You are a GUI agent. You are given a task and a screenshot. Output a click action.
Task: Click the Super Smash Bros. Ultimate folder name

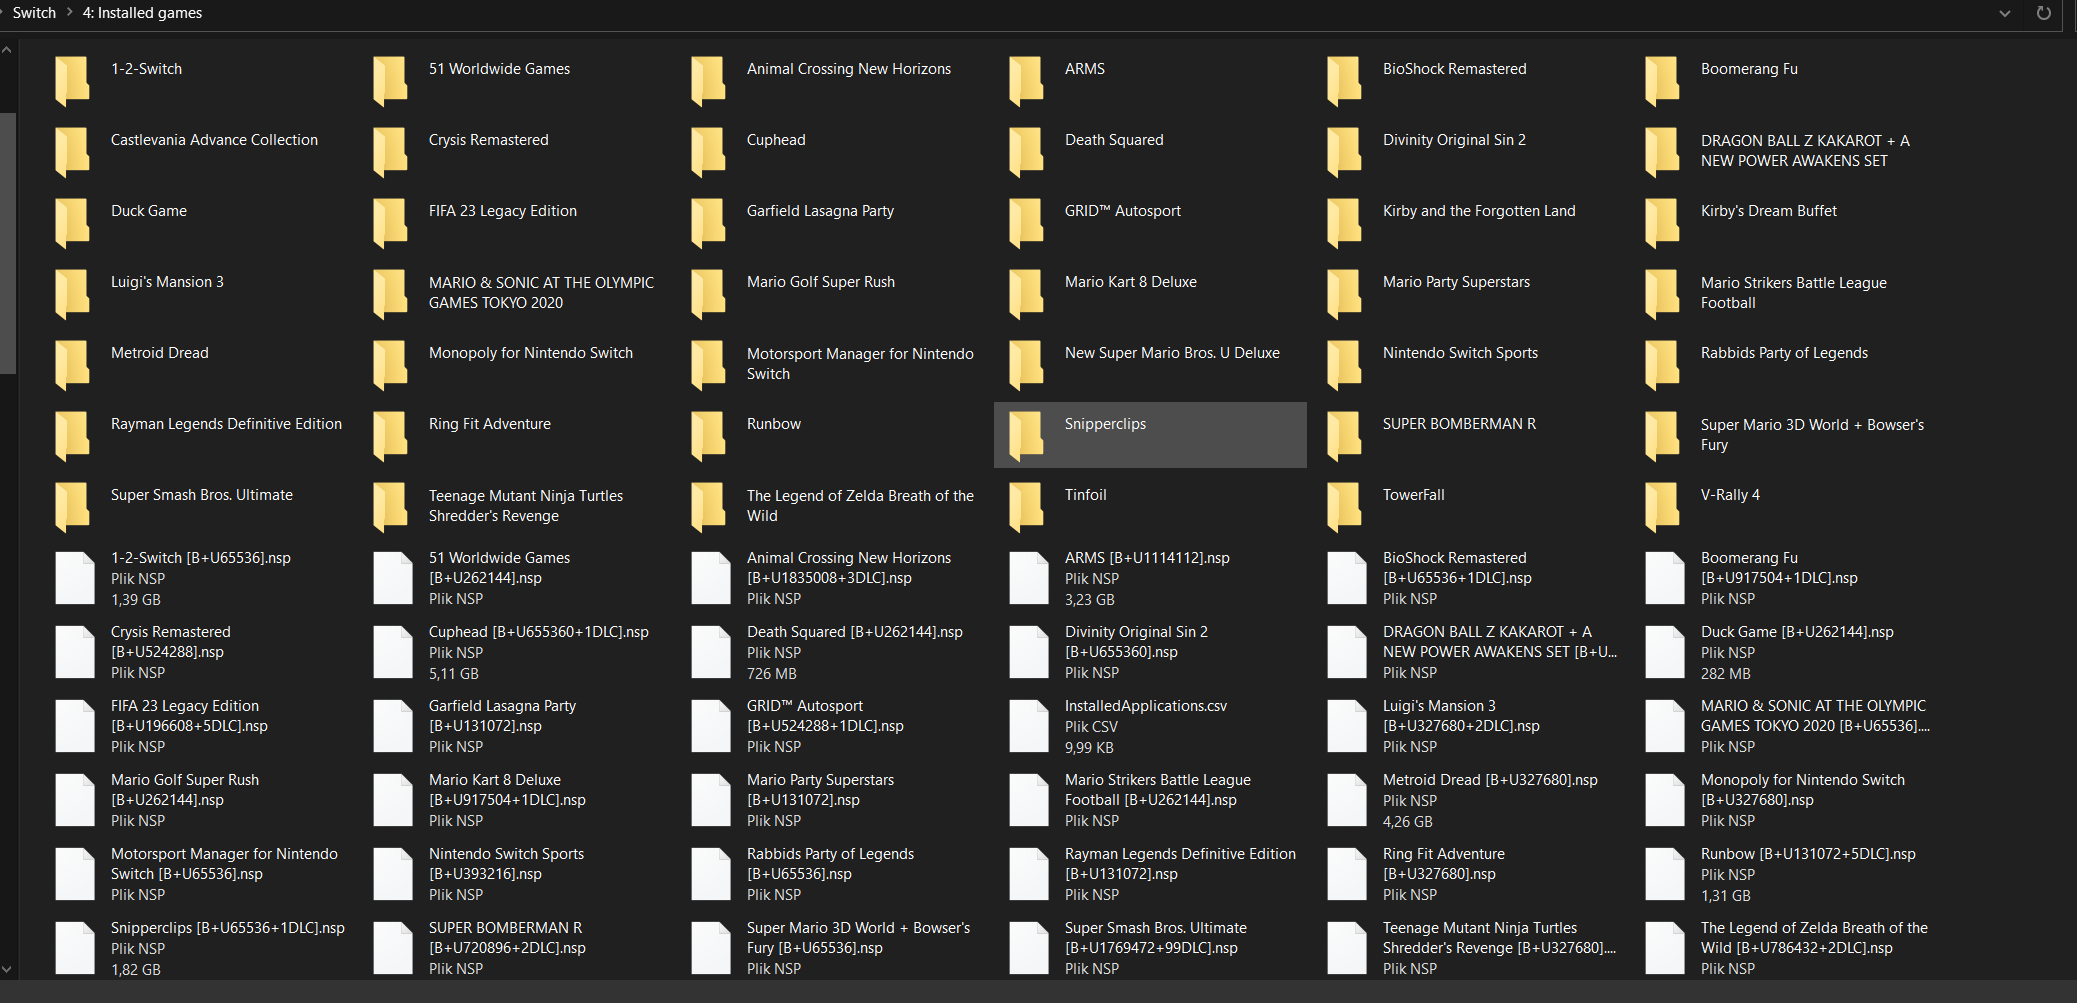pyautogui.click(x=201, y=495)
